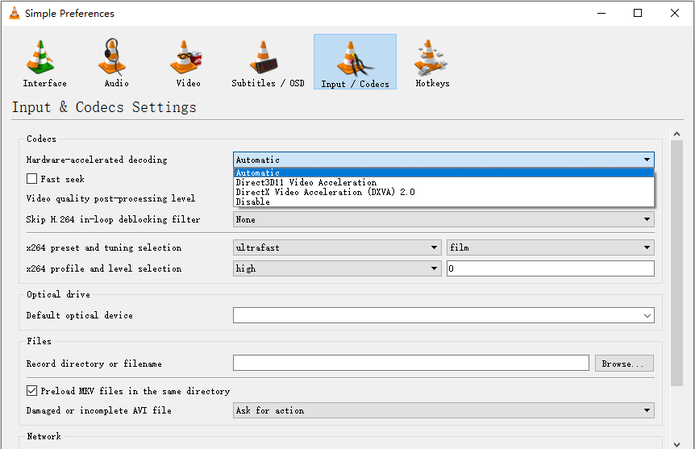The image size is (695, 449).
Task: Uncheck Preload MKV files in same directory
Action: [32, 390]
